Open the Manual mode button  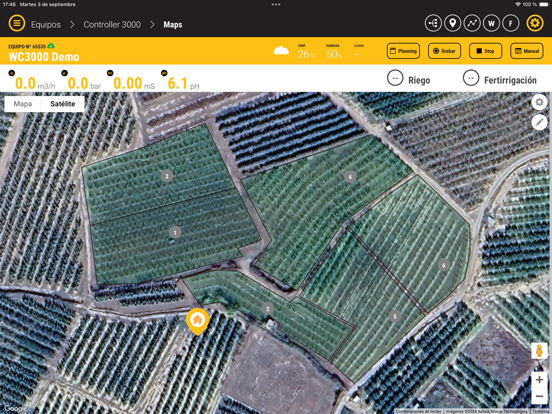(x=527, y=51)
